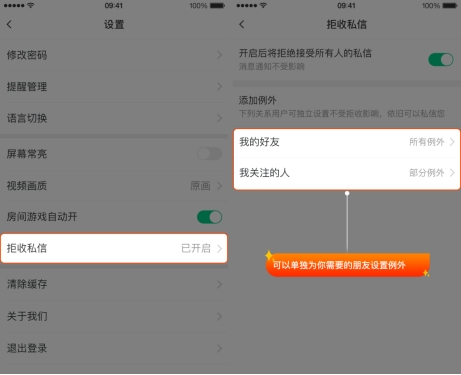Tap the battery icon in right status bar
Image resolution: width=461 pixels, height=375 pixels.
[450, 6]
